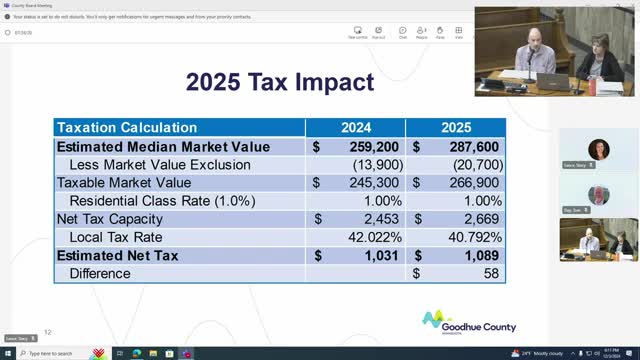Viewport: 640px width, 360px height.
Task: Select the lower boardroom video thumbnail
Action: click(599, 240)
